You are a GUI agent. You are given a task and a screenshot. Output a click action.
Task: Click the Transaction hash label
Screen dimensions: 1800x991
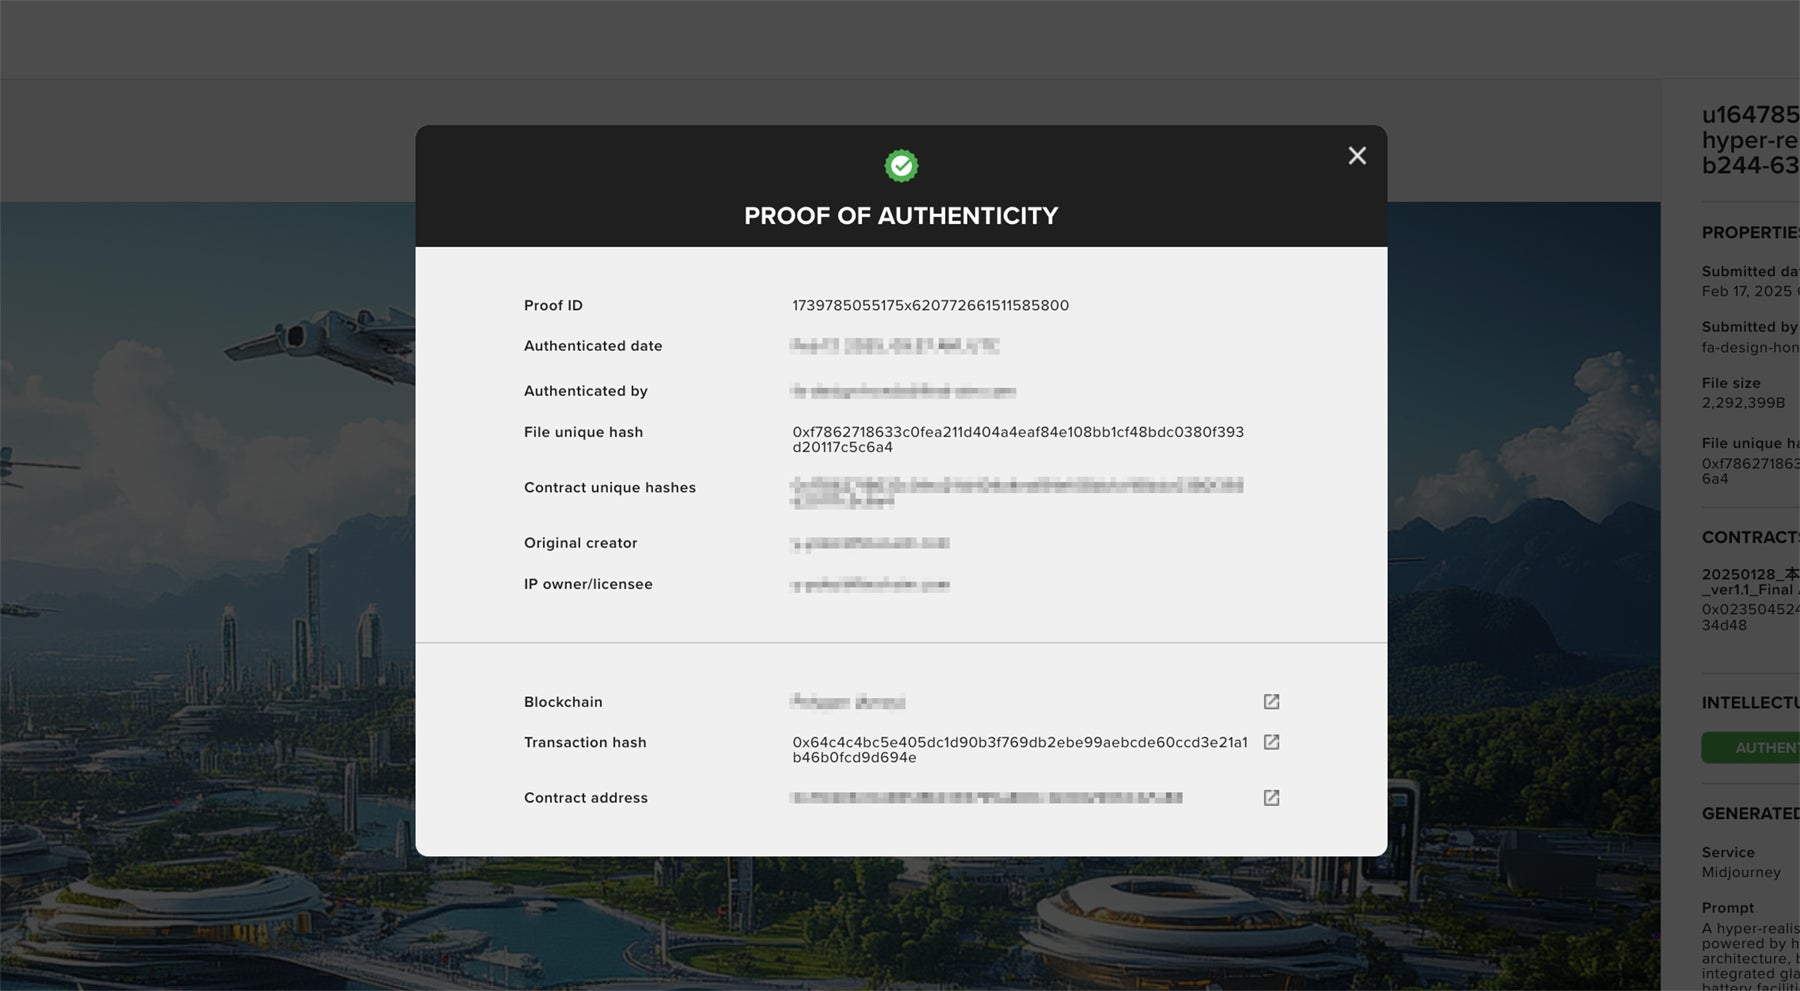585,742
